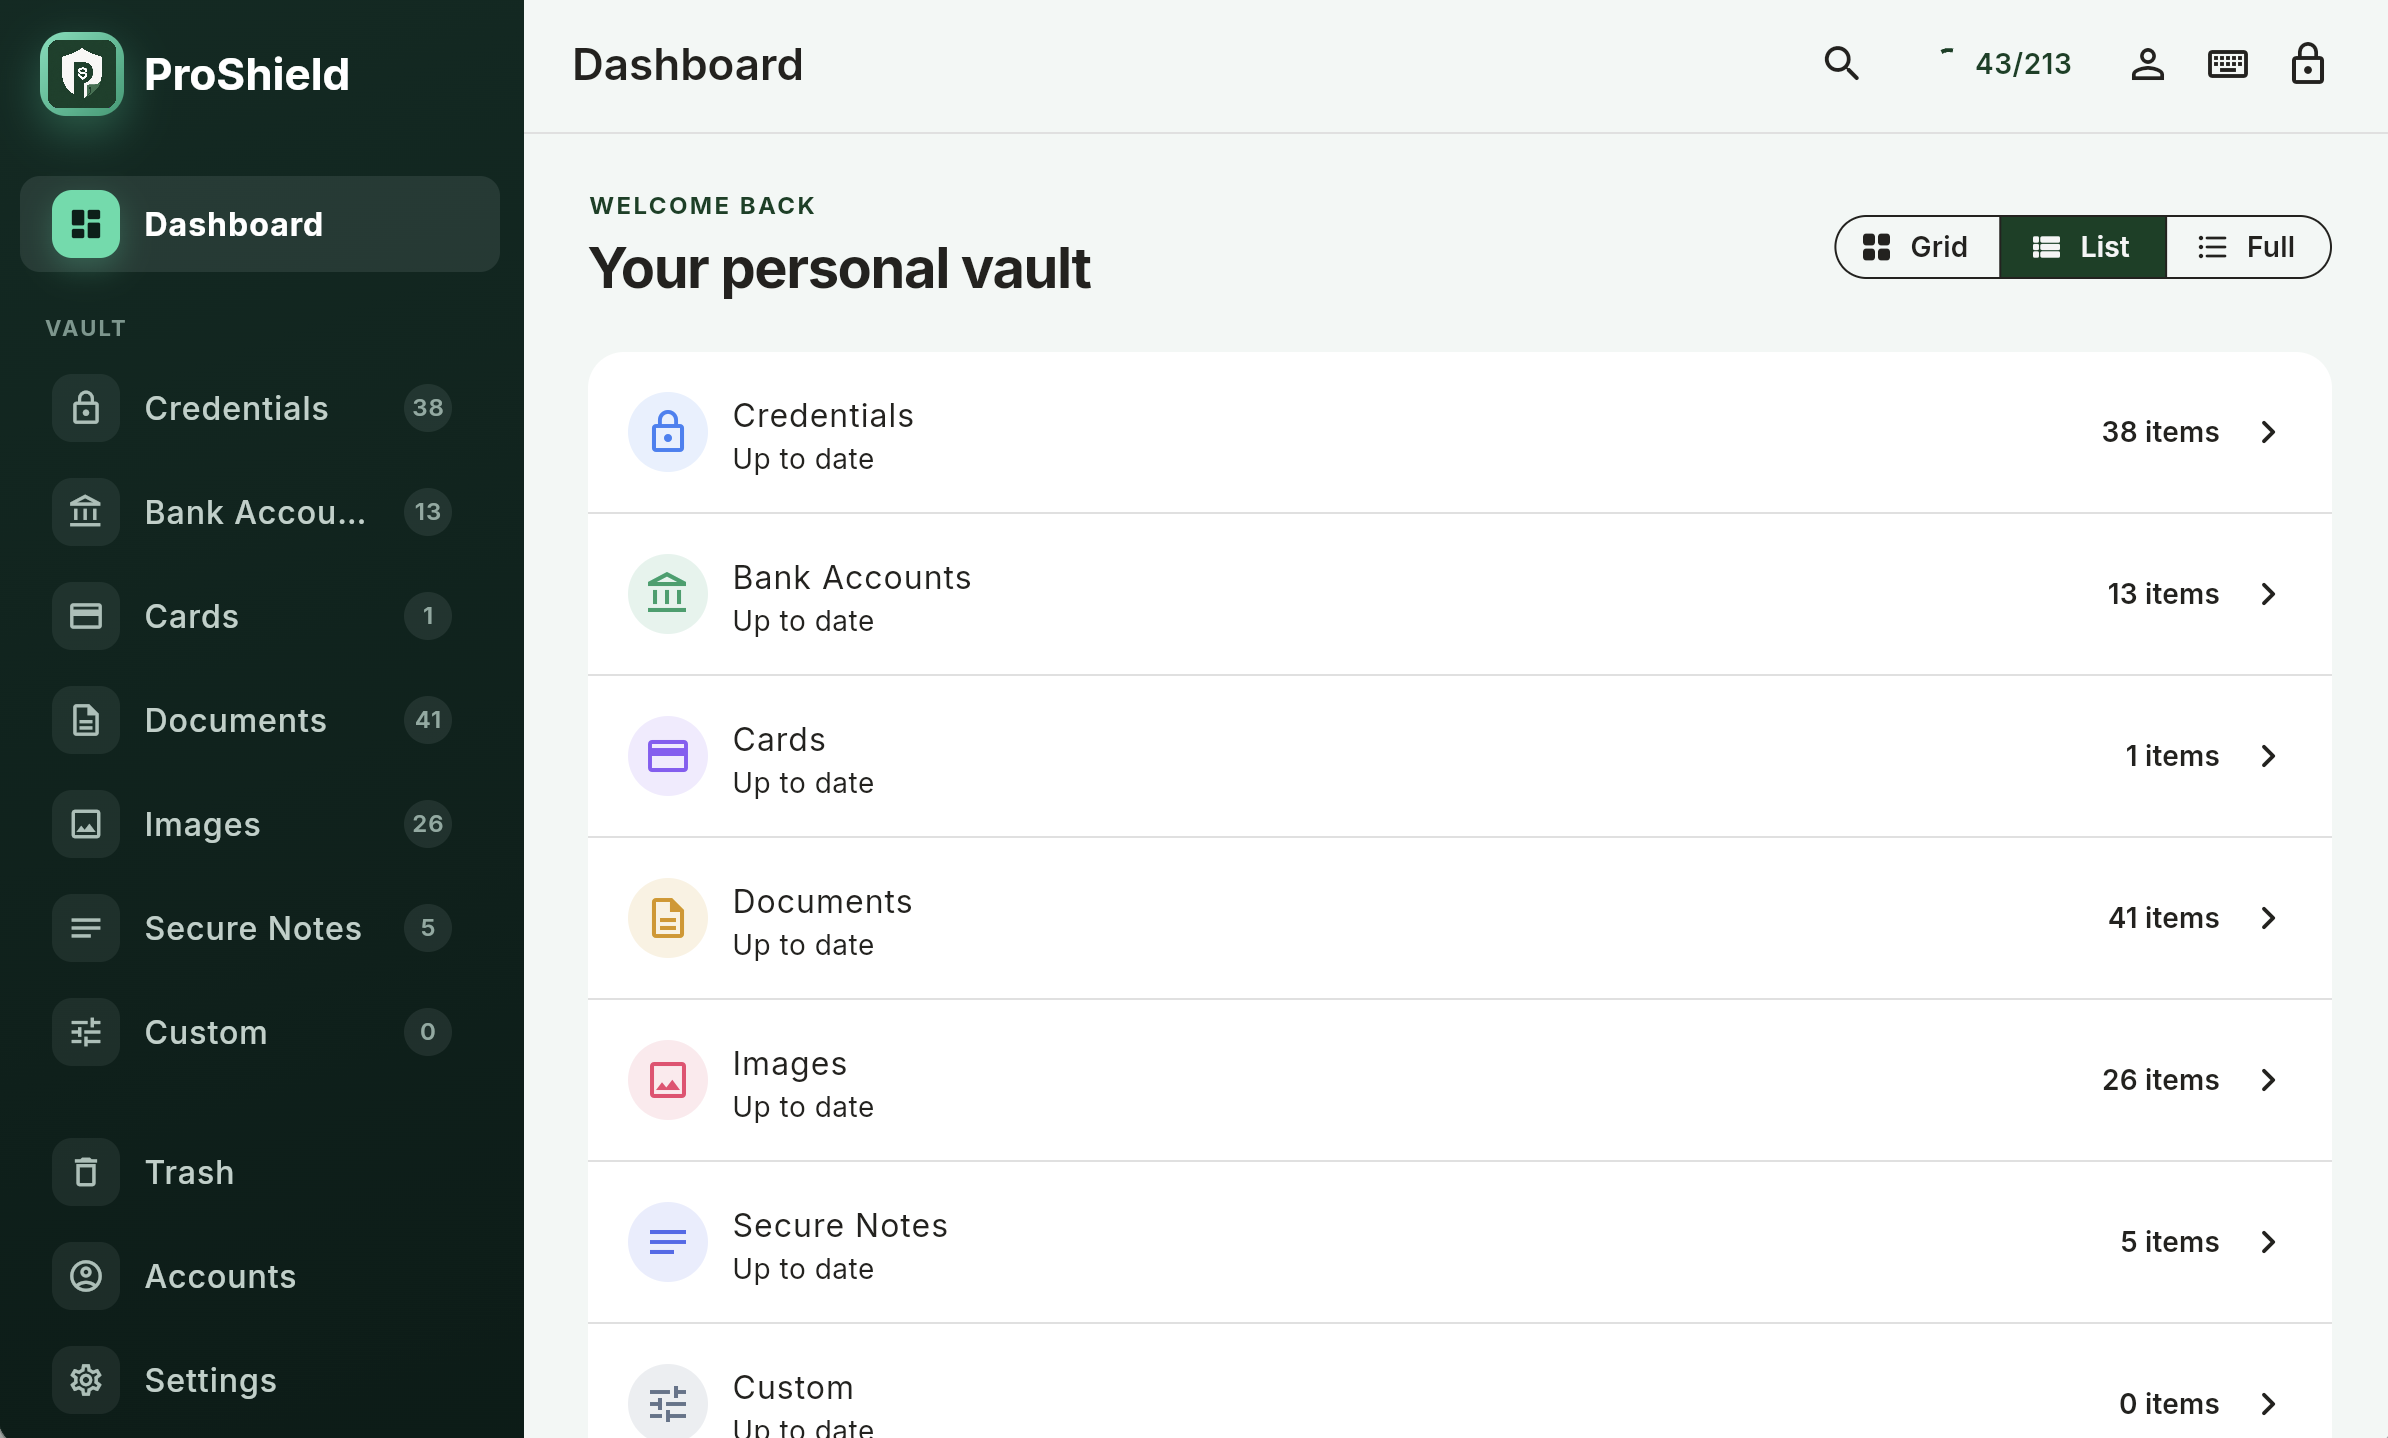
Task: Open the user profile icon
Action: coord(2147,64)
